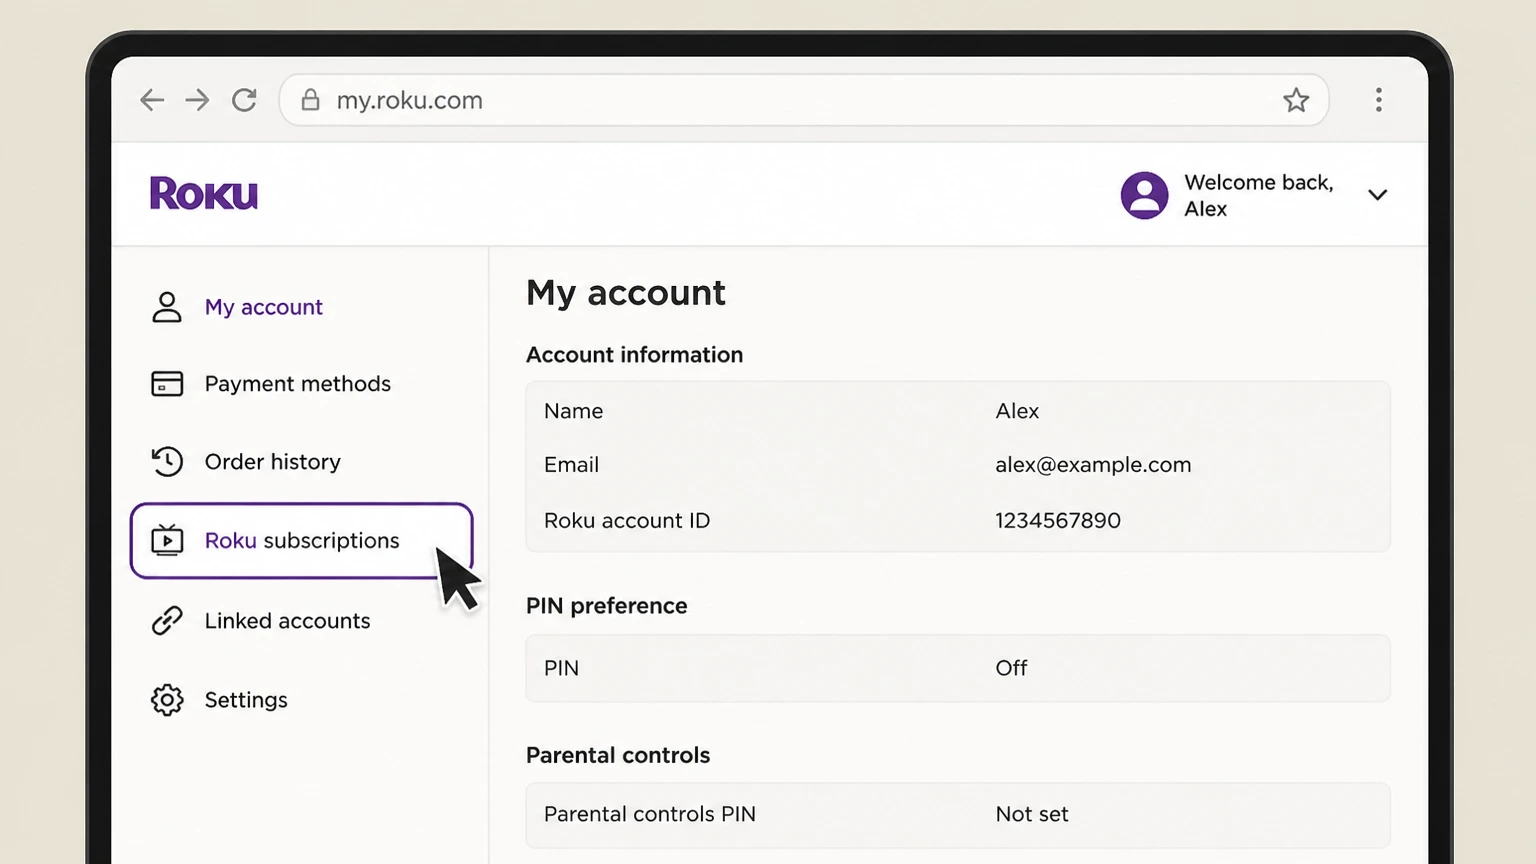
Task: Click the PIN value Off
Action: [x=1011, y=668]
